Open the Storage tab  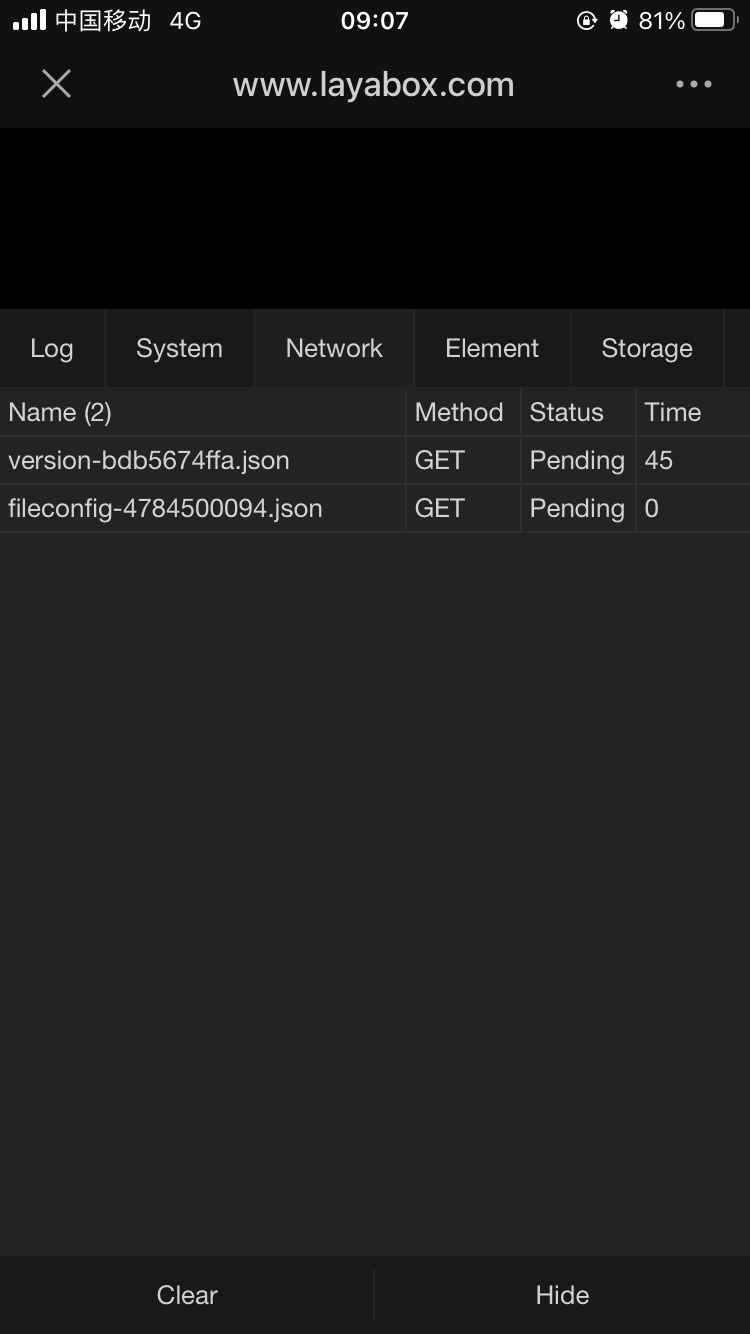coord(647,348)
